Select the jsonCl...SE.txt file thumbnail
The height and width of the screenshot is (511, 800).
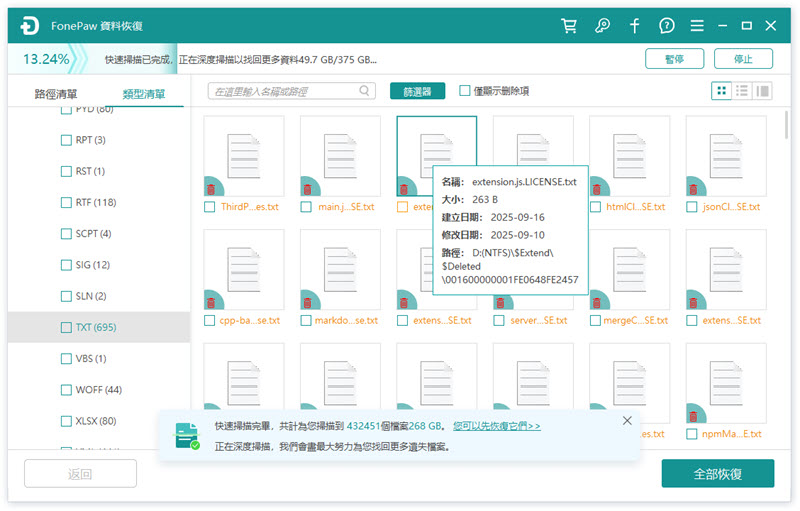coord(726,156)
